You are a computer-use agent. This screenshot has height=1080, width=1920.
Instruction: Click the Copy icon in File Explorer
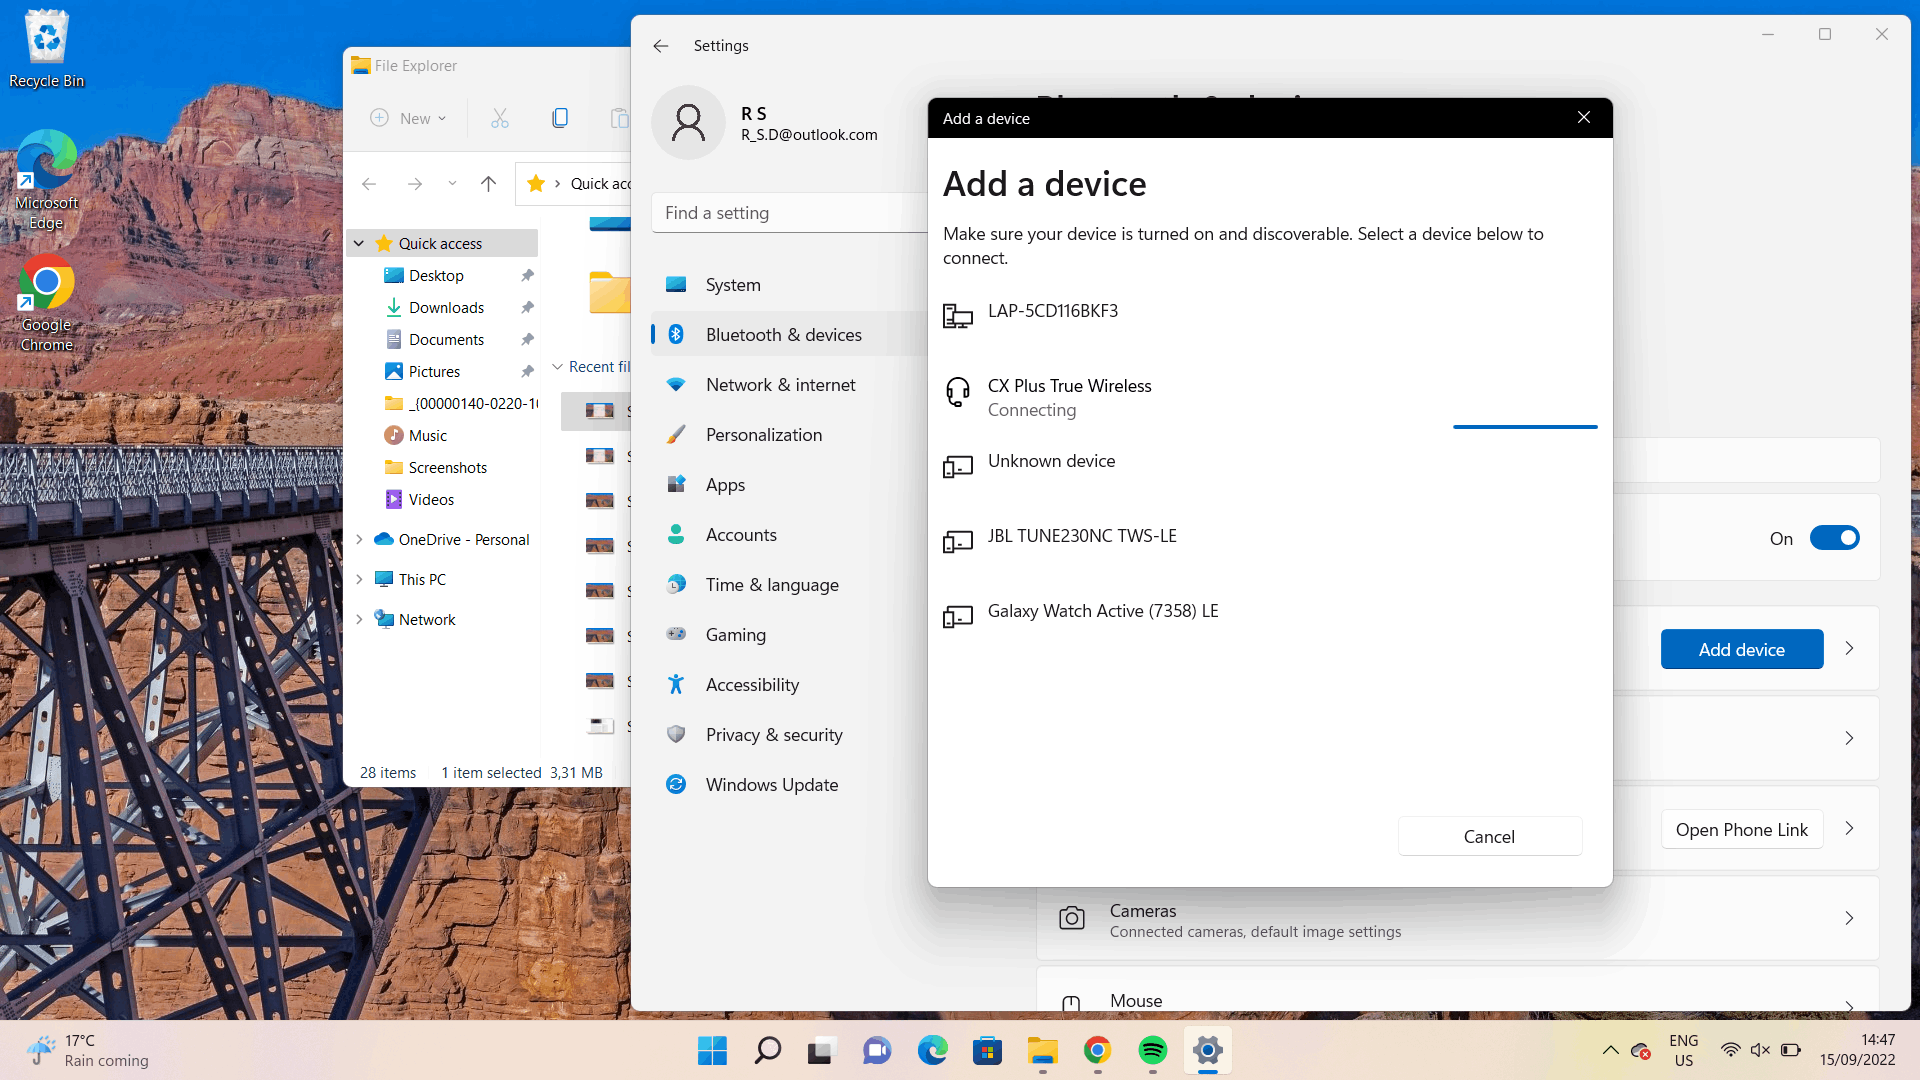pos(560,118)
